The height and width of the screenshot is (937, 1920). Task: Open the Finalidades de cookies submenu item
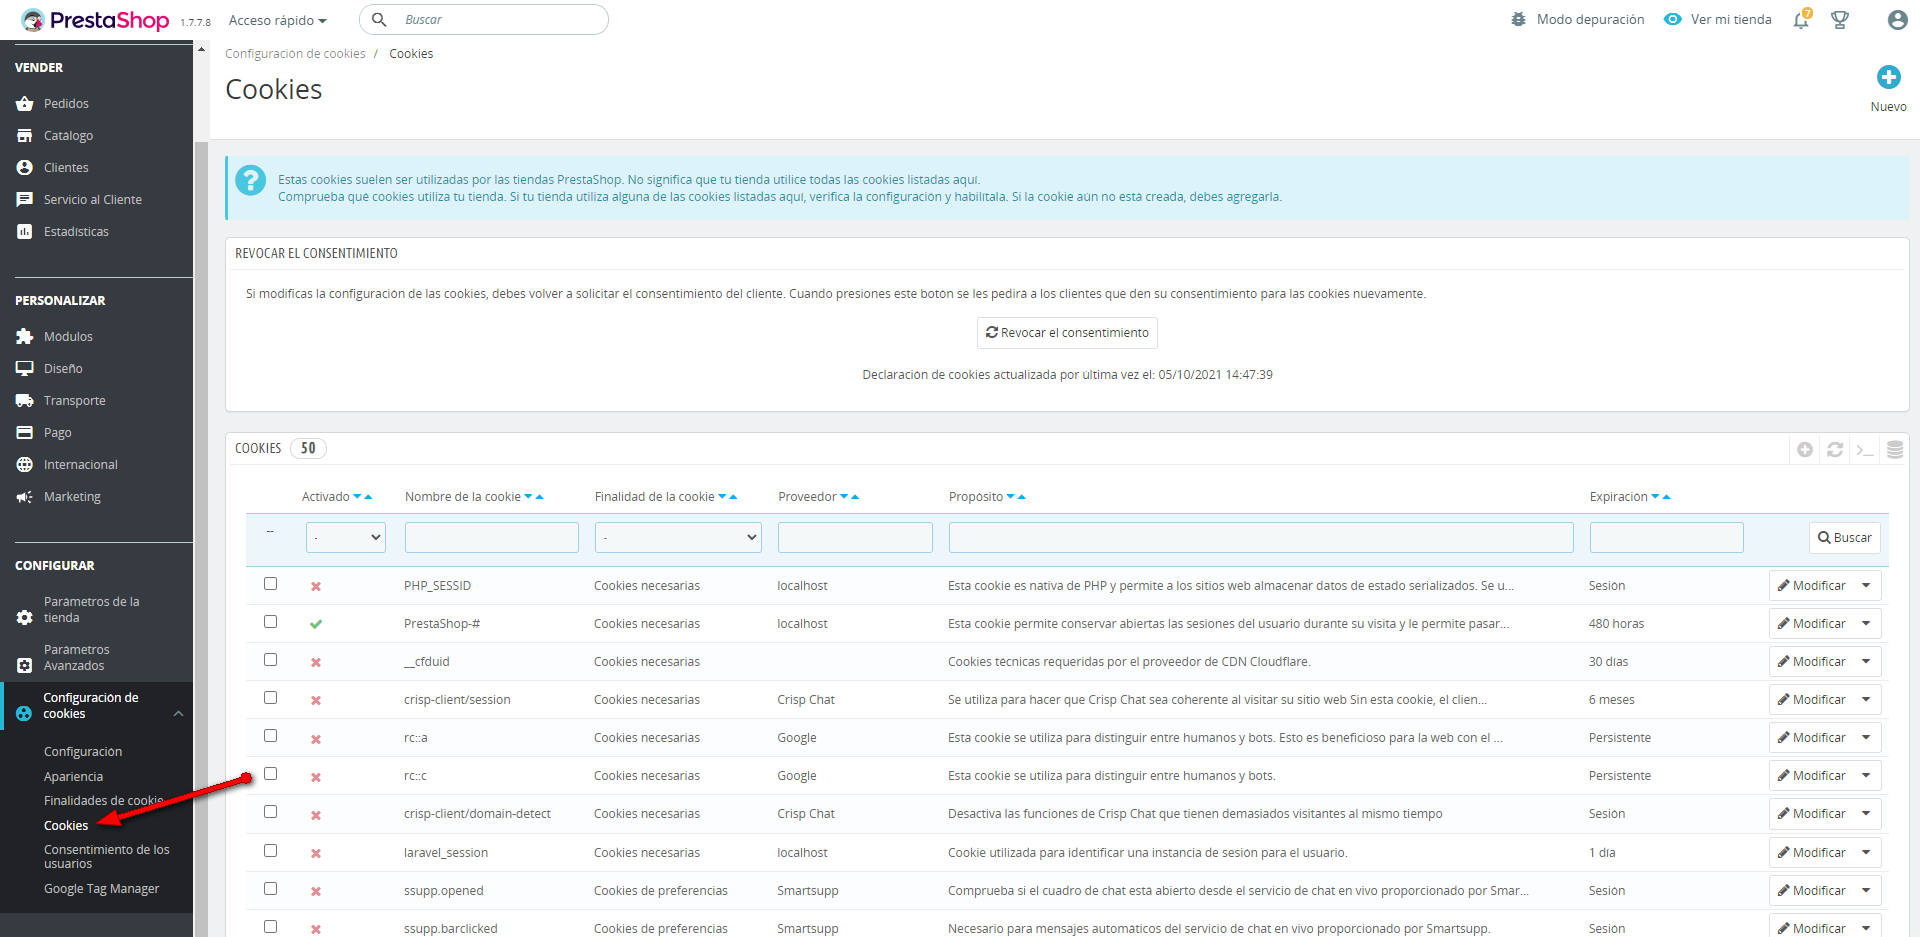point(103,801)
